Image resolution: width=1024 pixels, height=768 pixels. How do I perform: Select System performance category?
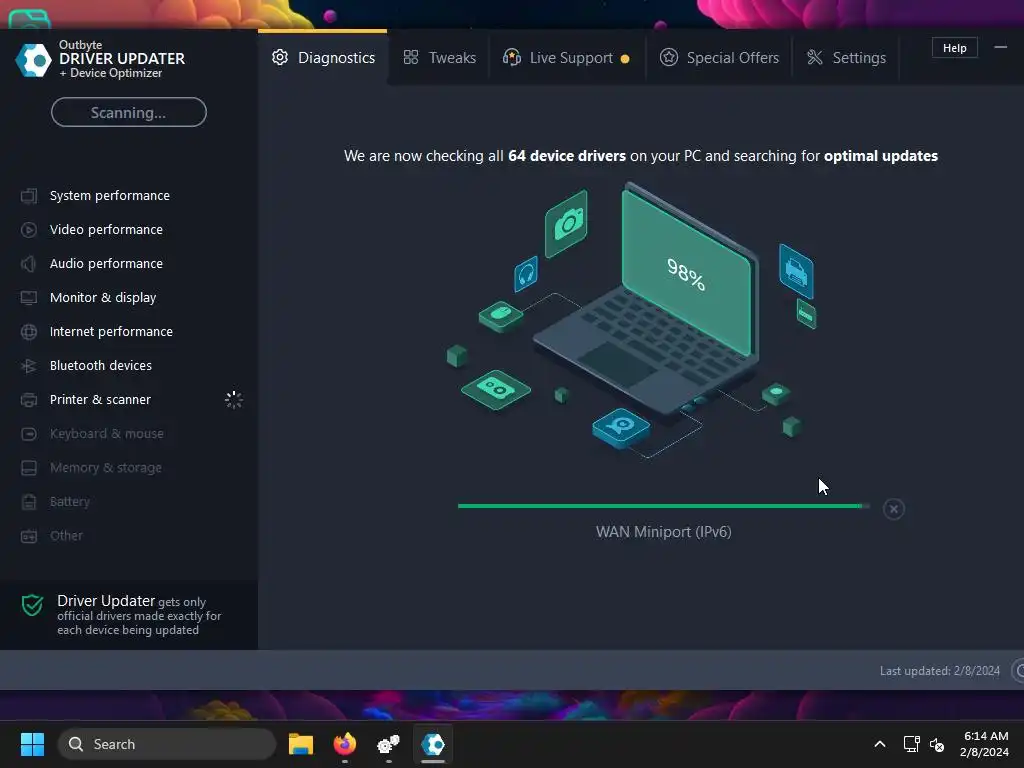[110, 196]
